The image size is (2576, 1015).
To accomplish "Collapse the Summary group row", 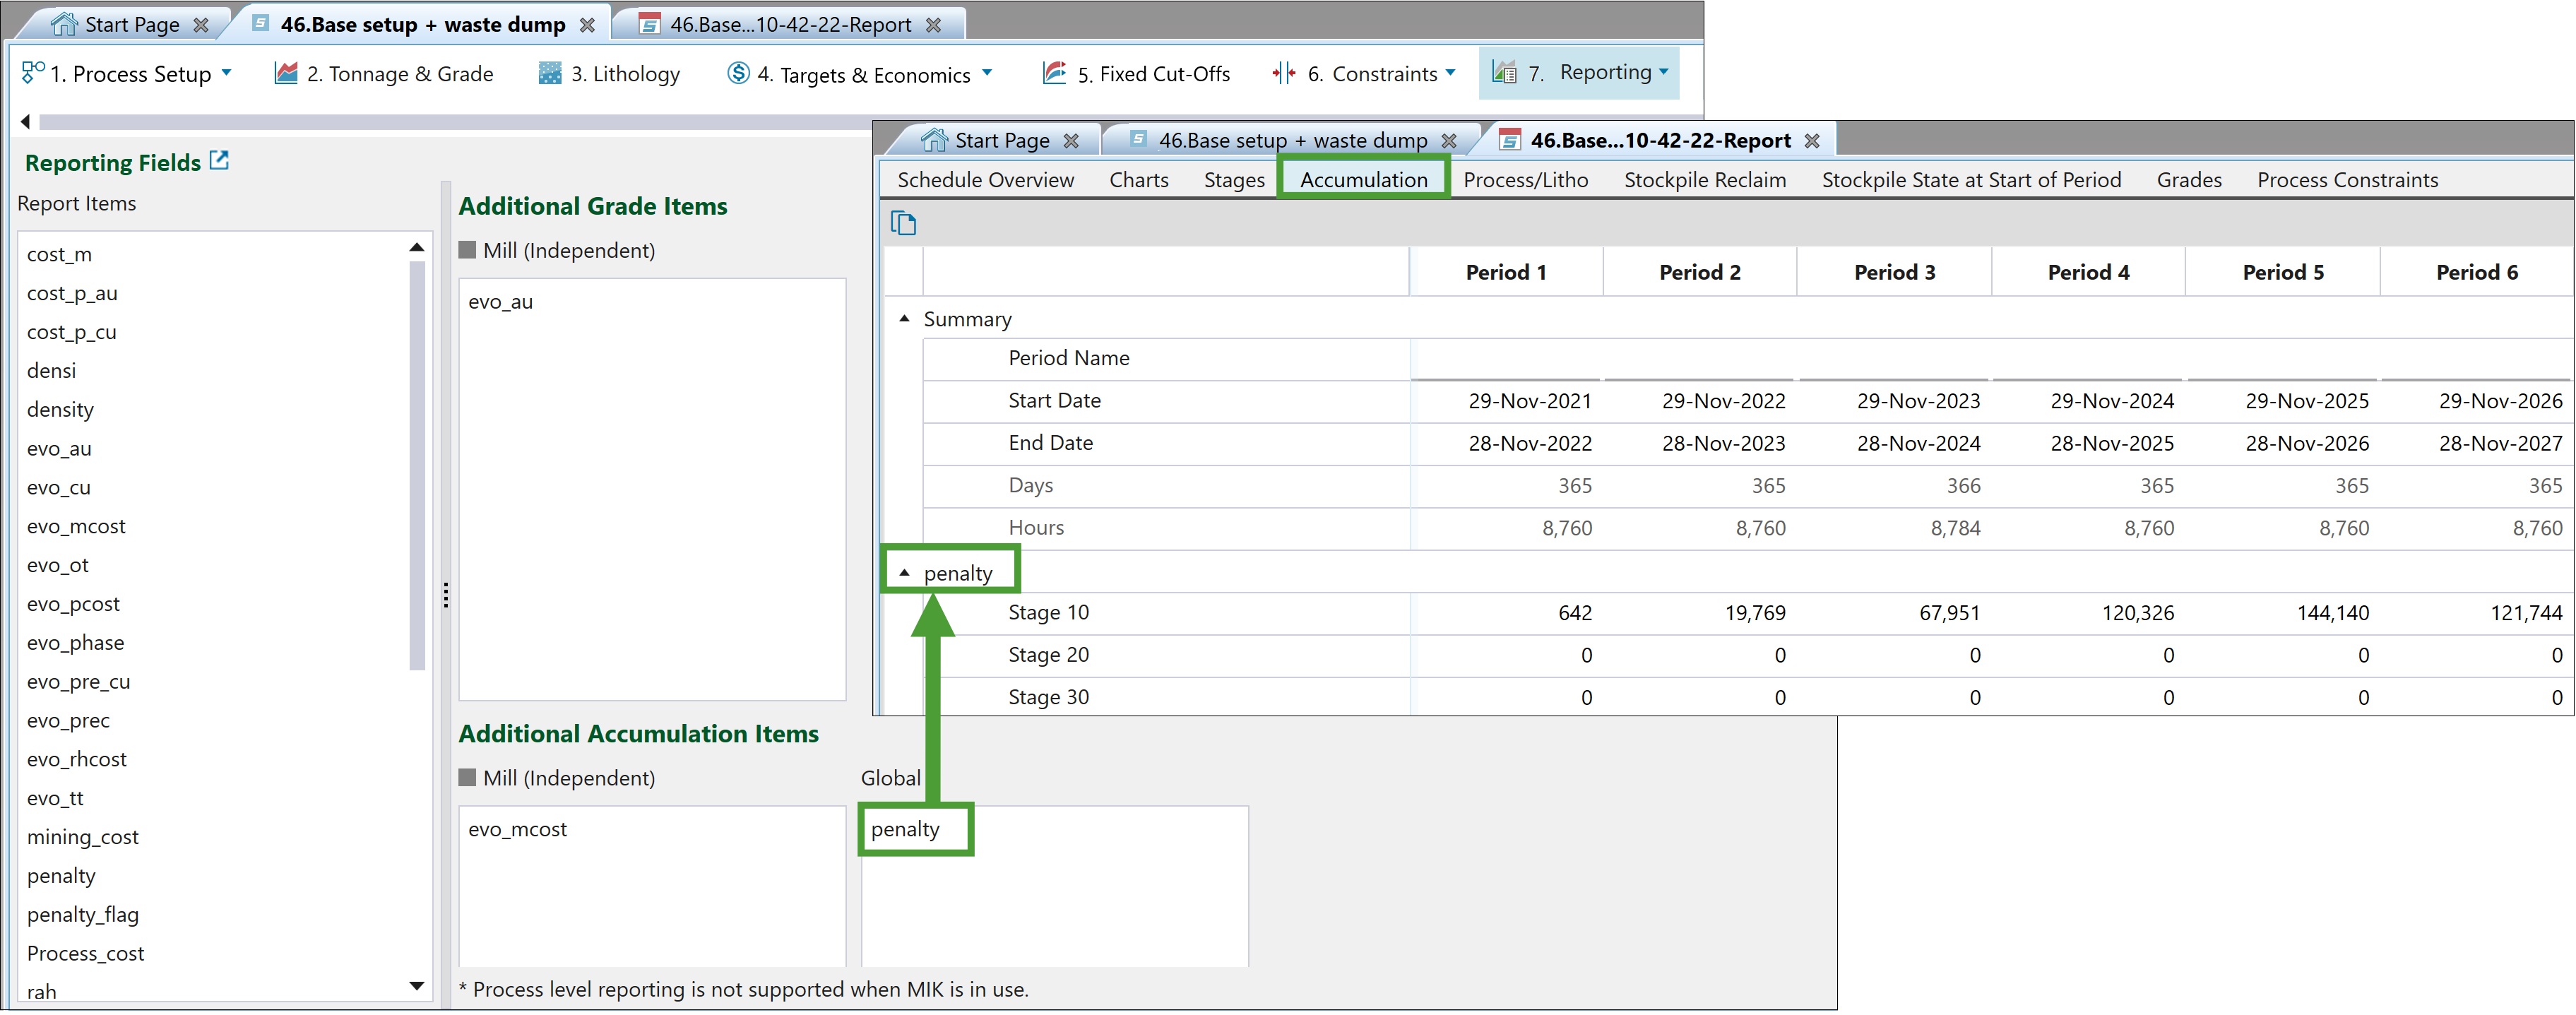I will click(x=904, y=318).
